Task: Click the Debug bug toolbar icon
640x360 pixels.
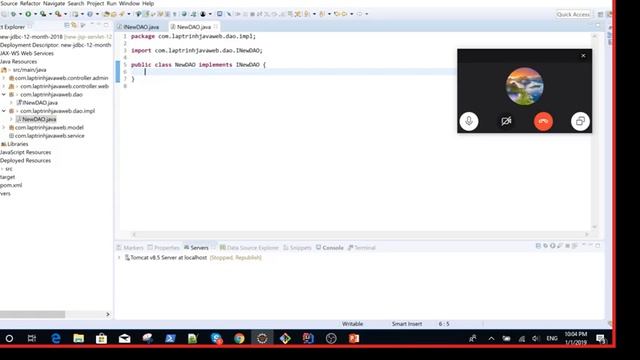Action: pyautogui.click(x=13, y=14)
